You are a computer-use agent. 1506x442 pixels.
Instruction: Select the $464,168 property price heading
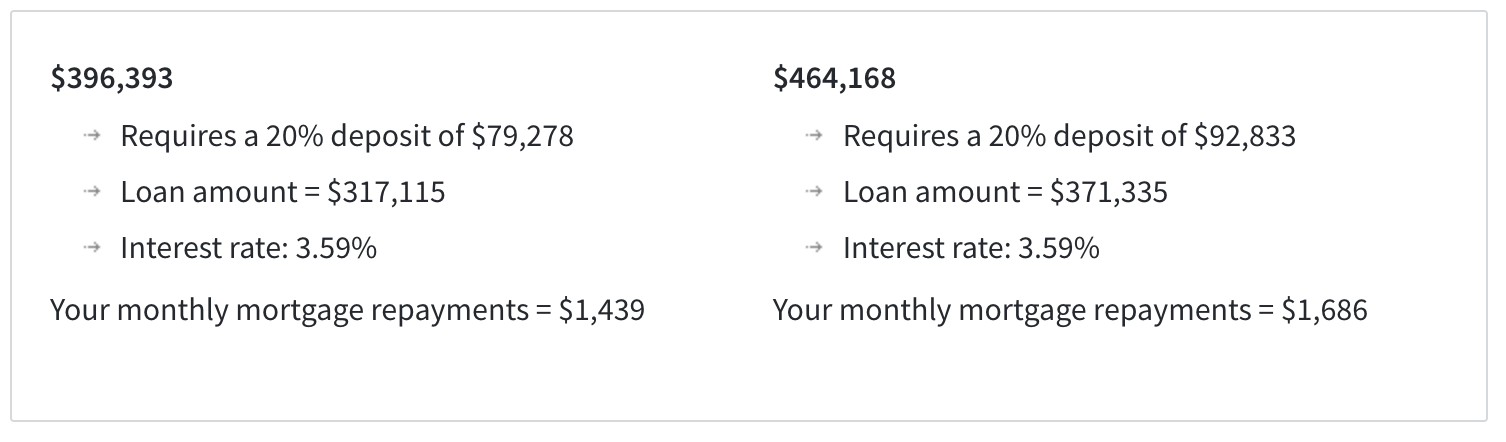click(x=834, y=79)
